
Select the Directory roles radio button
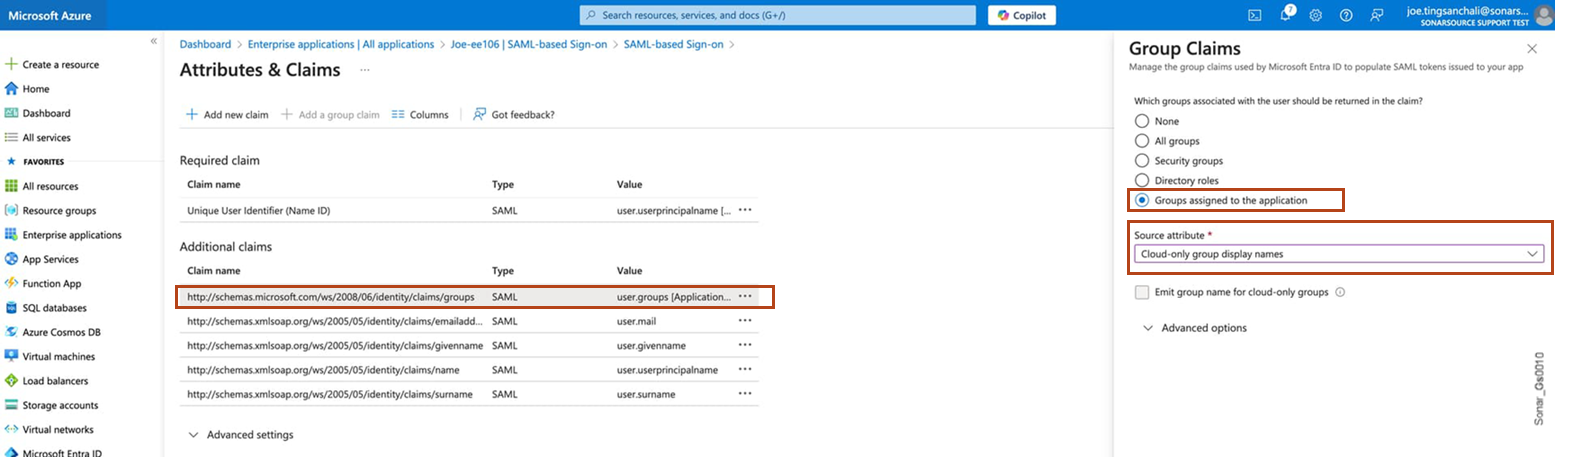point(1142,180)
